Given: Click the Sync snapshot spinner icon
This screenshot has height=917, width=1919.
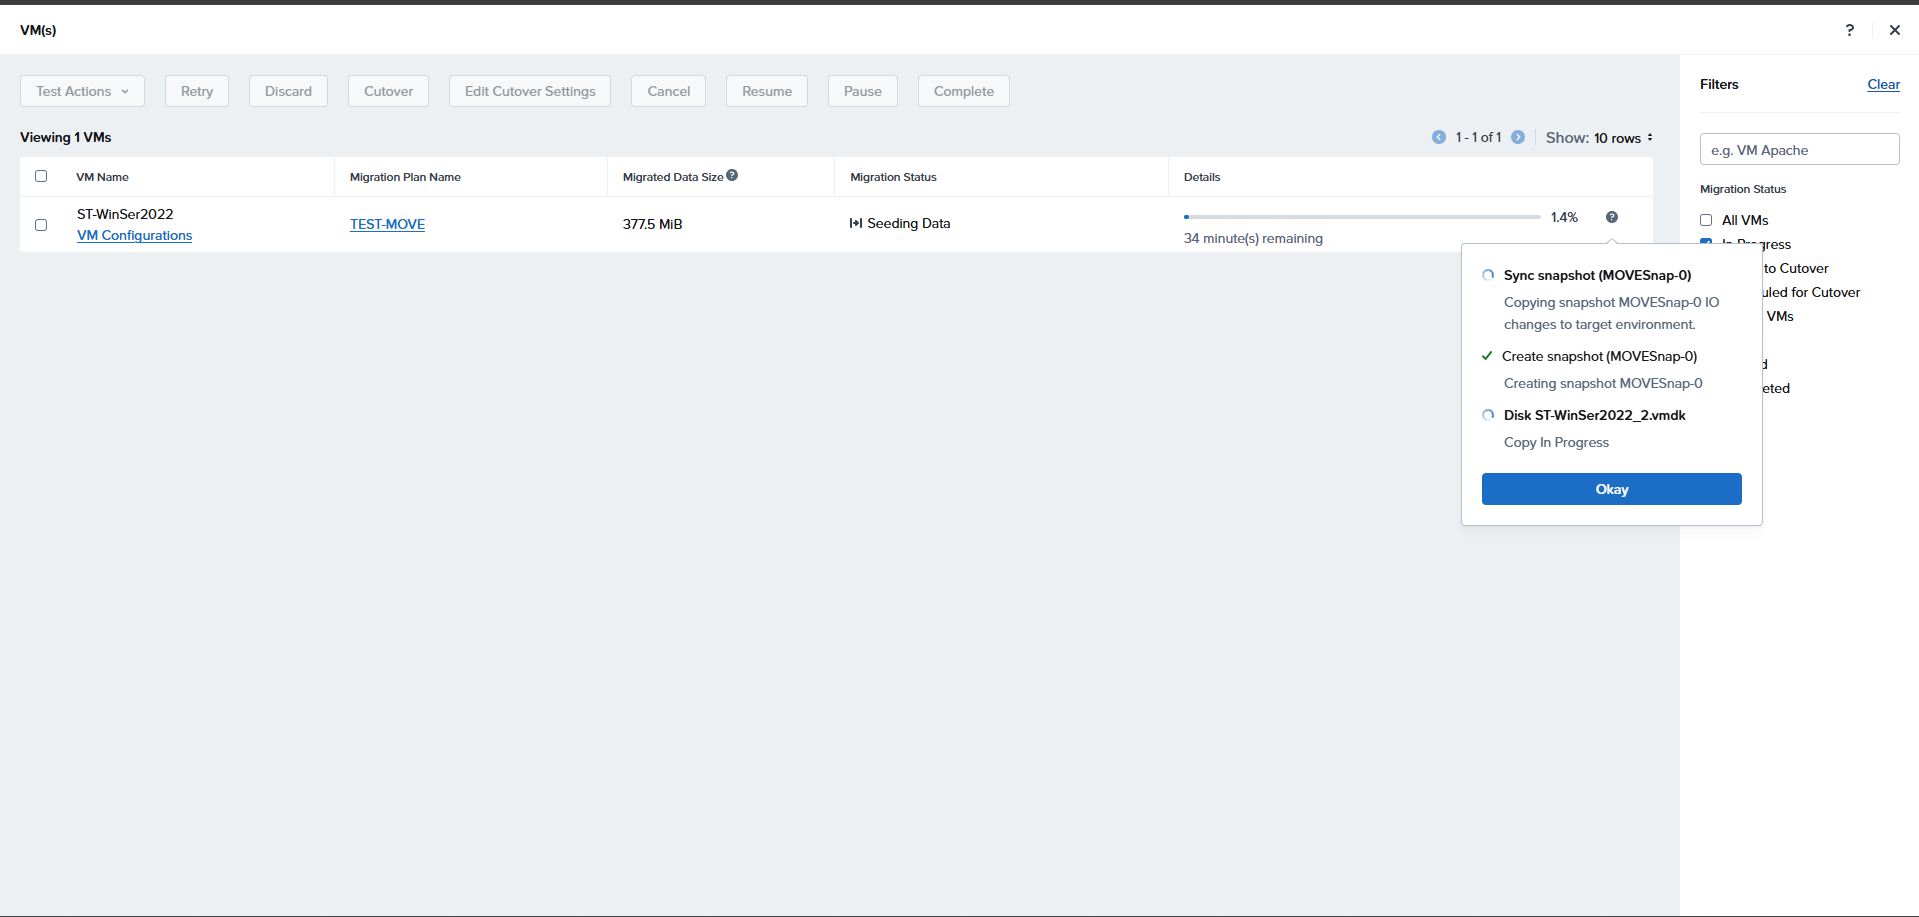Looking at the screenshot, I should coord(1488,275).
